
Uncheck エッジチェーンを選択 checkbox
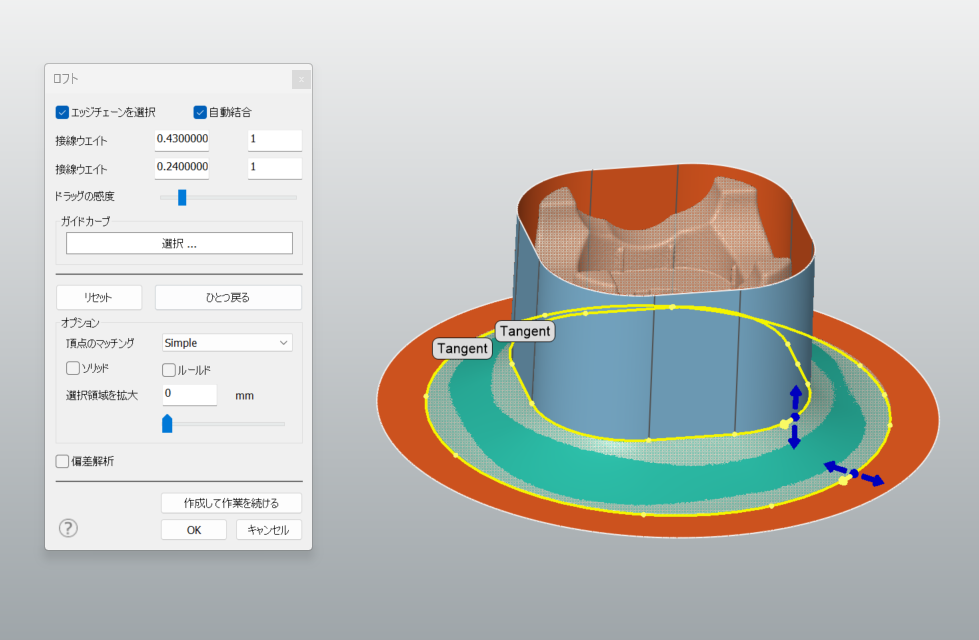coord(62,112)
